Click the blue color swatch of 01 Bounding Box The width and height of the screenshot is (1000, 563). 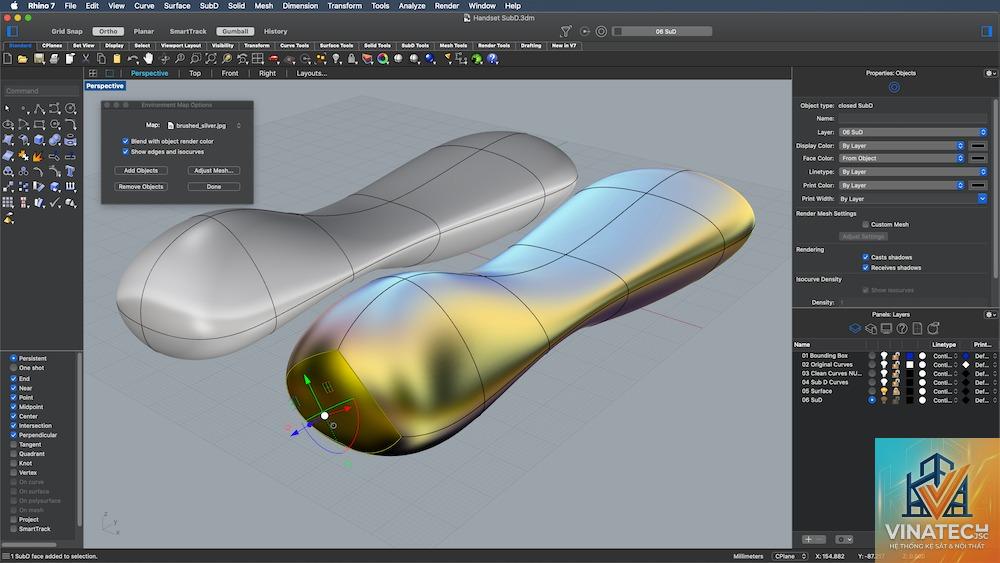tap(909, 356)
